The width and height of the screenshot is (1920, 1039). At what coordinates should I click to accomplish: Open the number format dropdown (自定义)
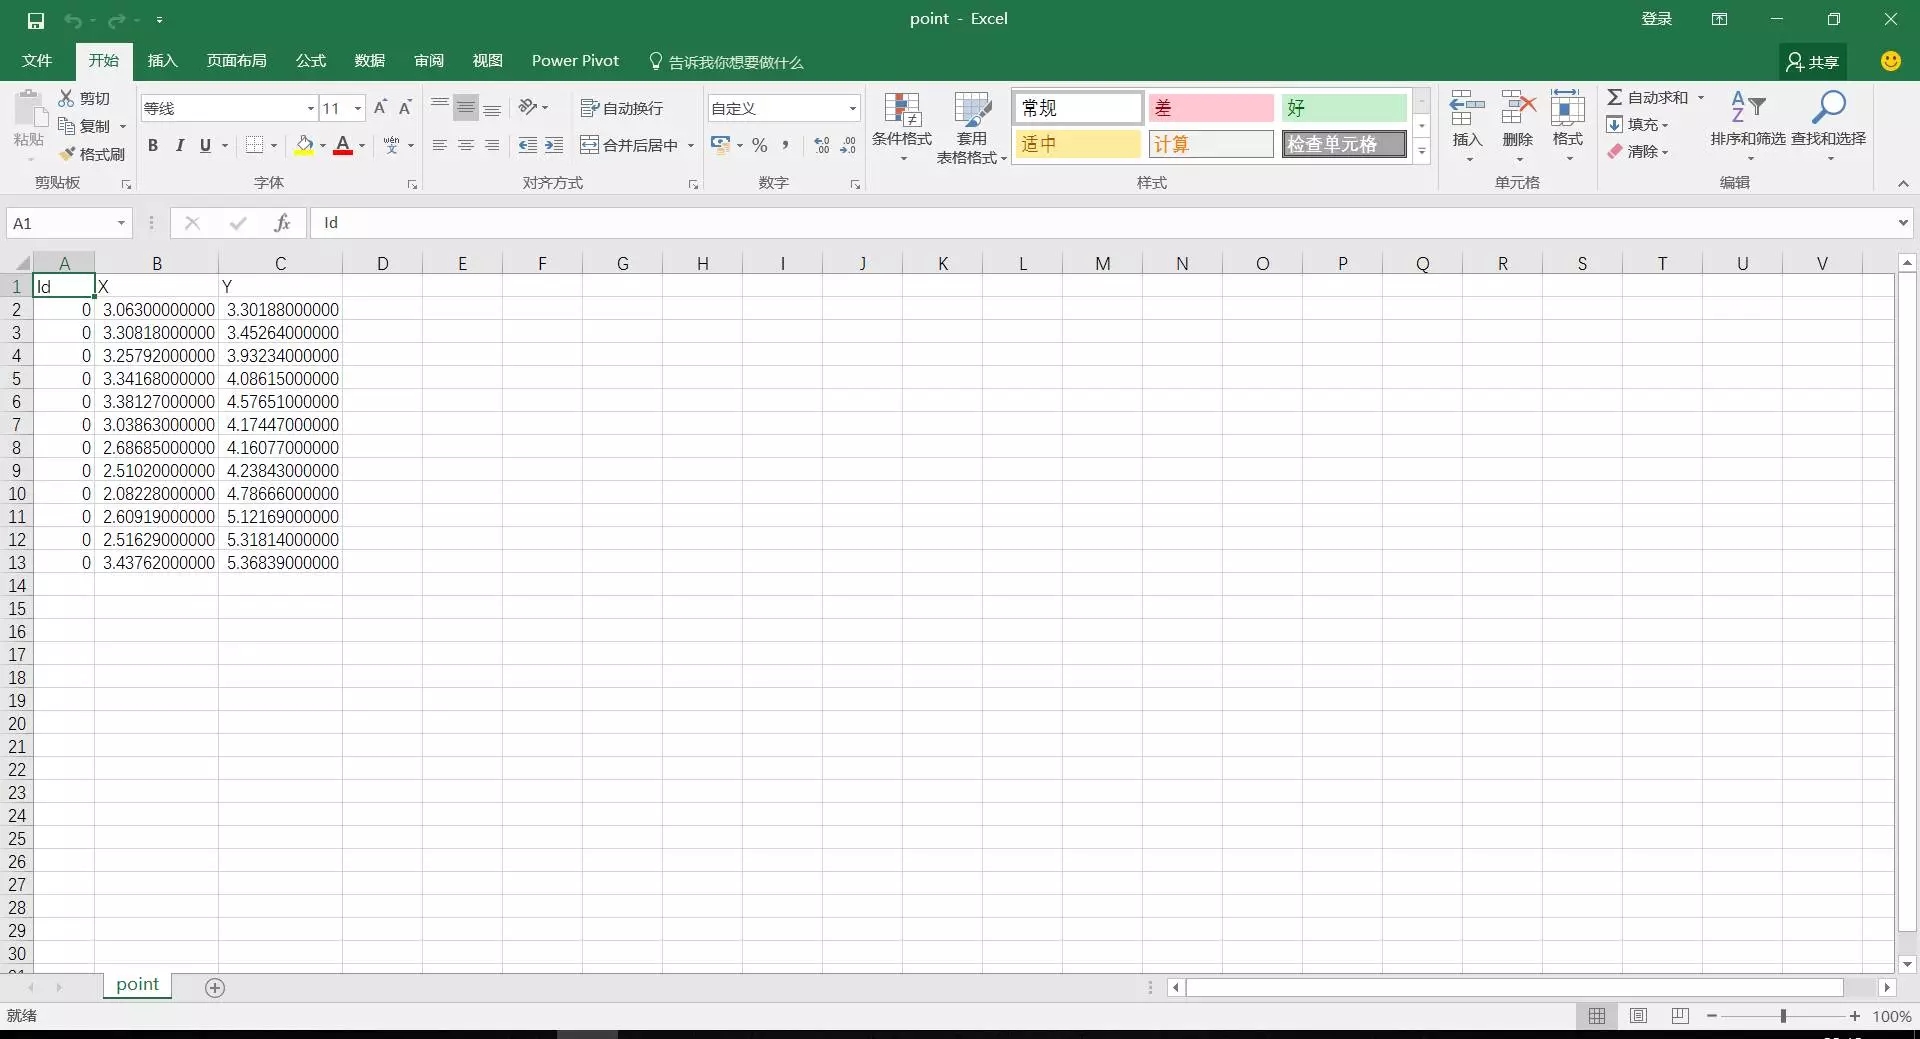pos(852,108)
